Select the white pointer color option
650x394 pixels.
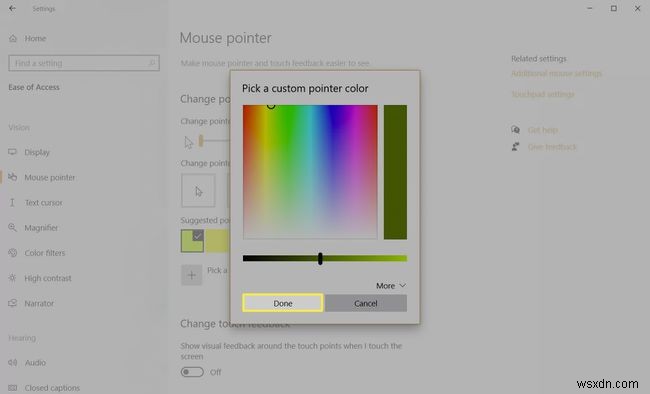pos(198,191)
